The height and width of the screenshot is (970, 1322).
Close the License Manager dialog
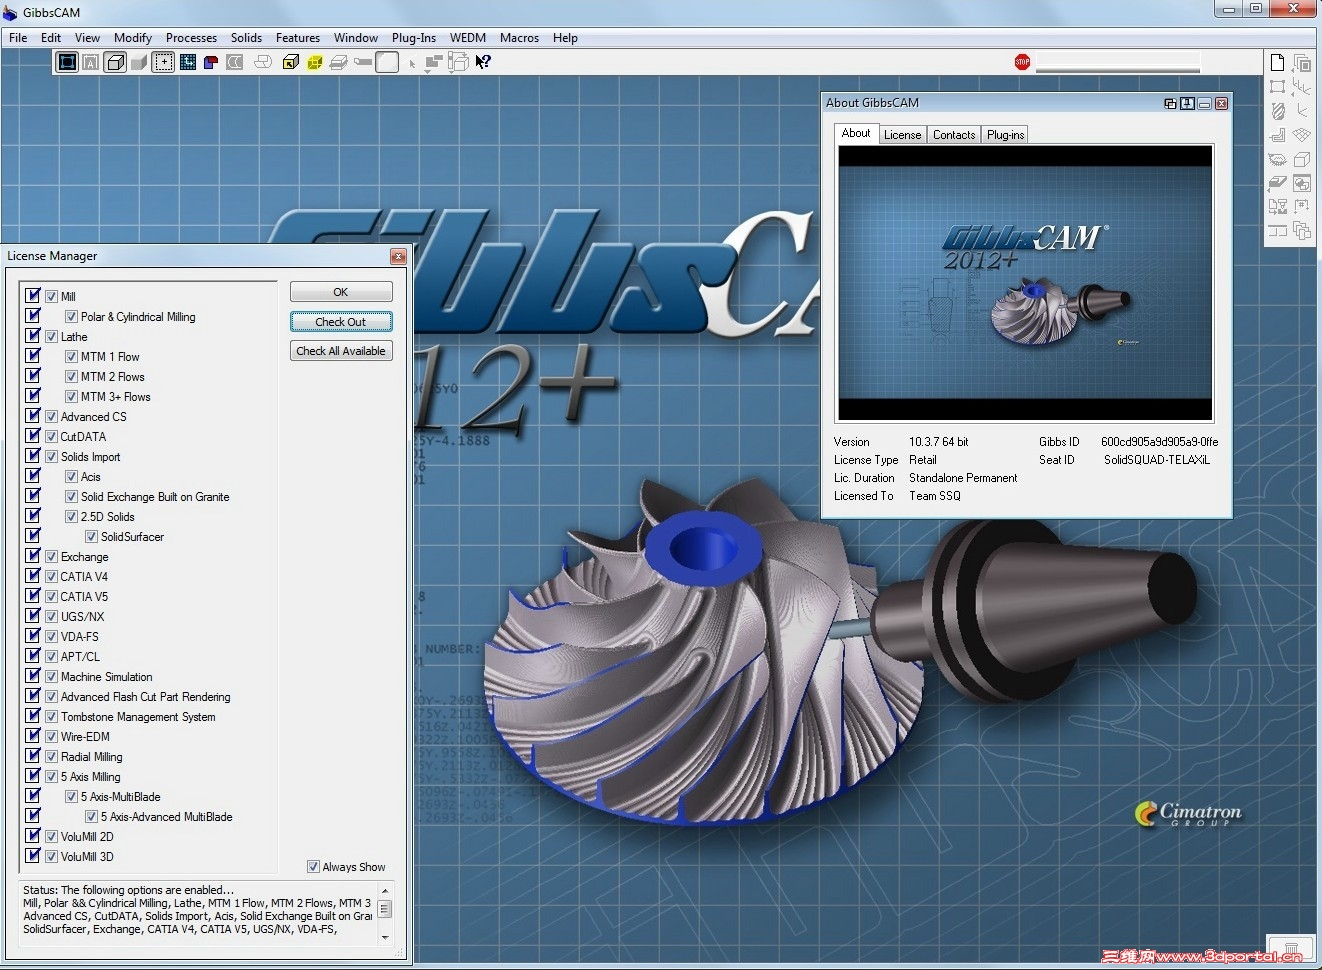click(x=398, y=256)
